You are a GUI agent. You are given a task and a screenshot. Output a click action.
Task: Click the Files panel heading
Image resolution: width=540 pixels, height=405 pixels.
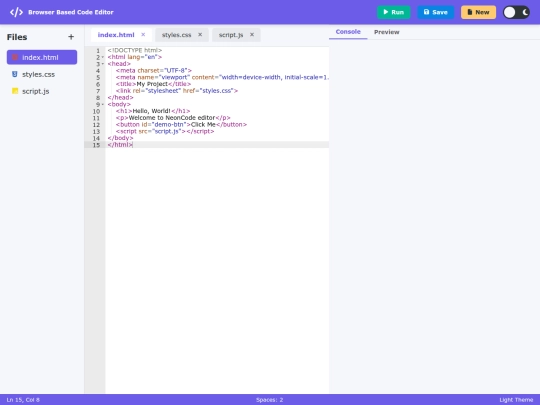pos(17,37)
